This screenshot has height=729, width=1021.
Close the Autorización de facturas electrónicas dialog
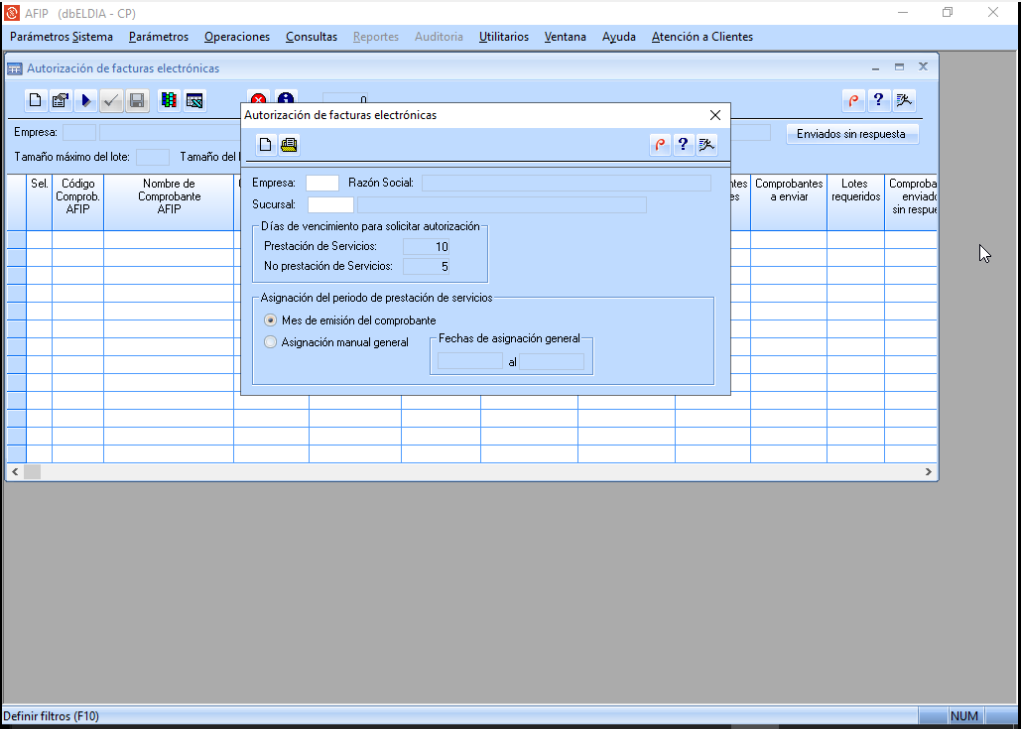715,115
